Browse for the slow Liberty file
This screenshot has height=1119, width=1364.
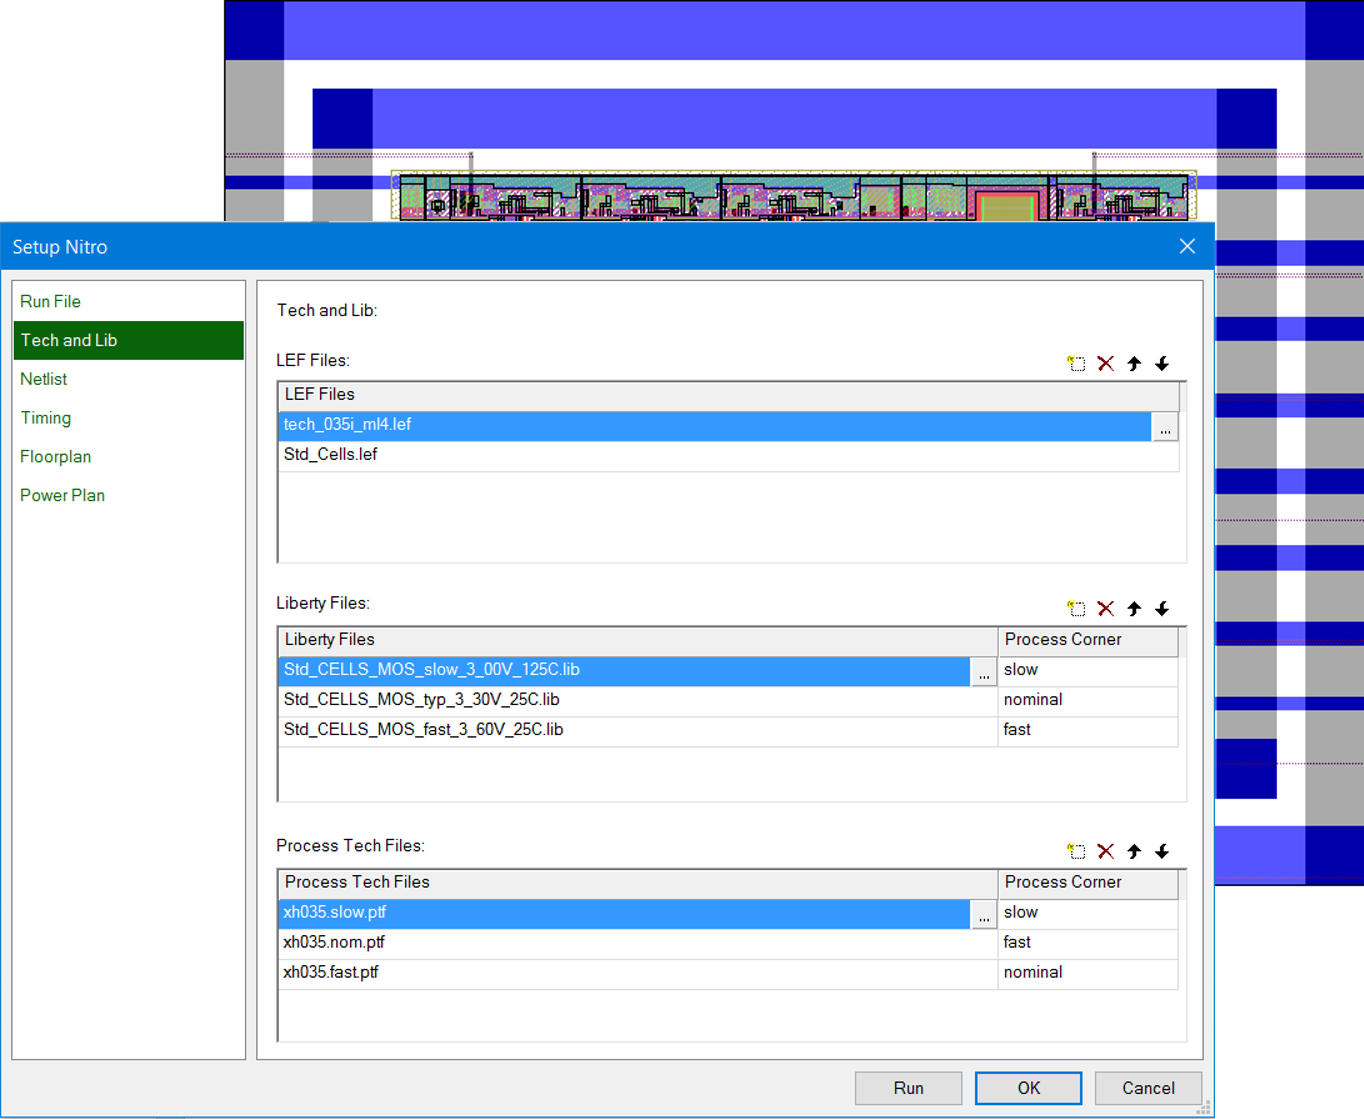(984, 672)
